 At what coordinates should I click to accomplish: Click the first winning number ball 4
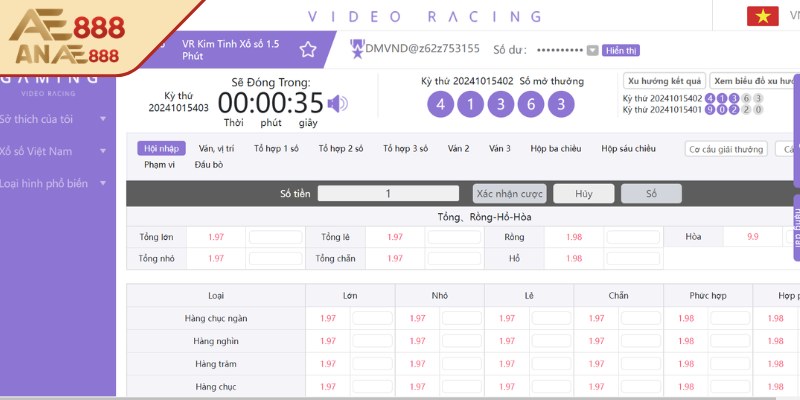[440, 104]
